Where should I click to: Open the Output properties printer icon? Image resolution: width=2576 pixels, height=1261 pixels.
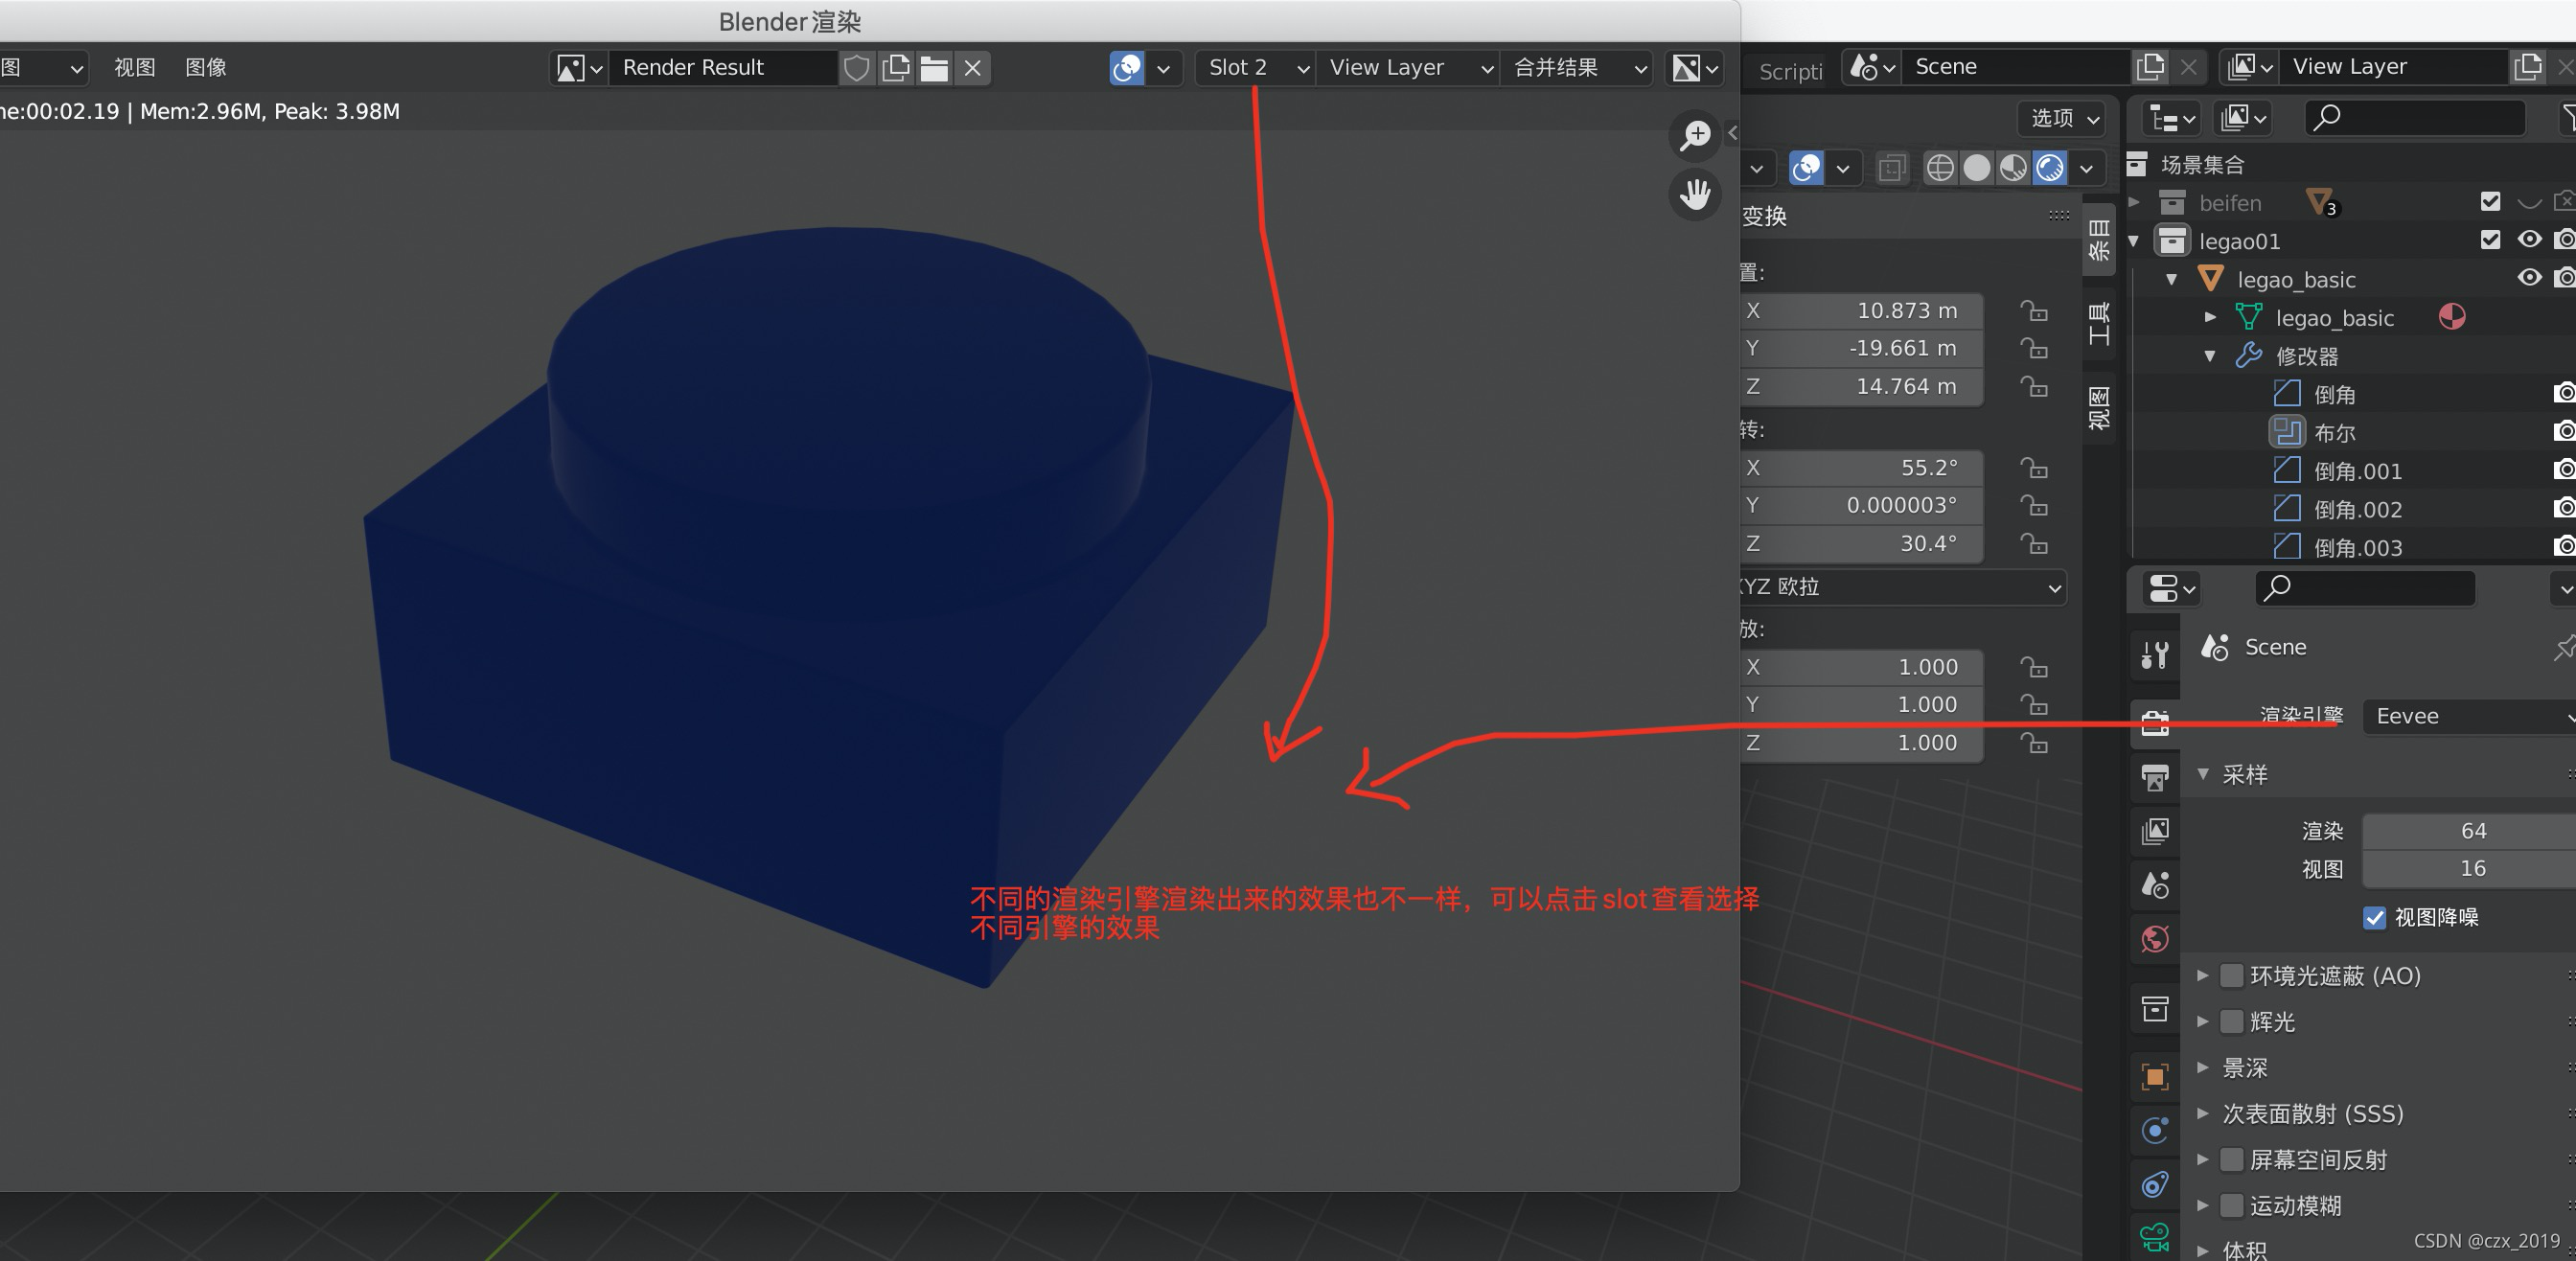(x=2155, y=777)
